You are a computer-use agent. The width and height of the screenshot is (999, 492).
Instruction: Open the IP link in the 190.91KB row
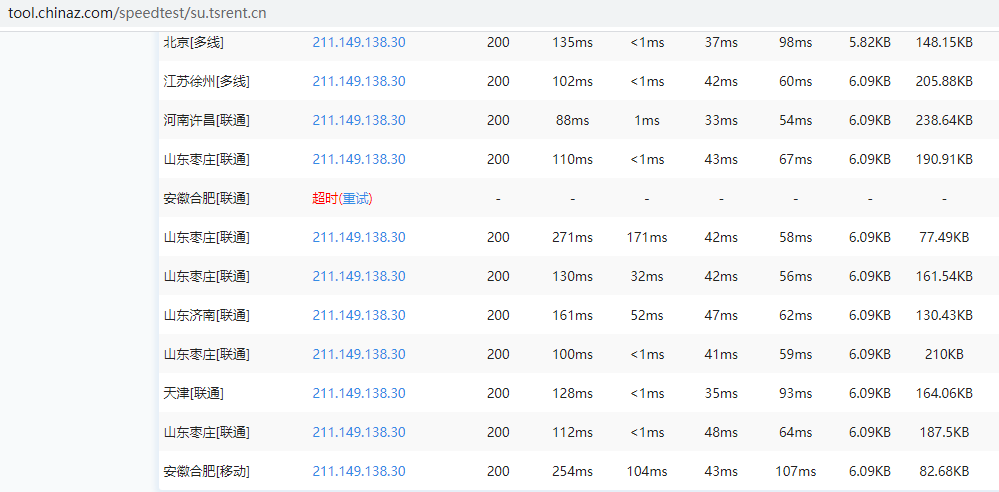[359, 159]
